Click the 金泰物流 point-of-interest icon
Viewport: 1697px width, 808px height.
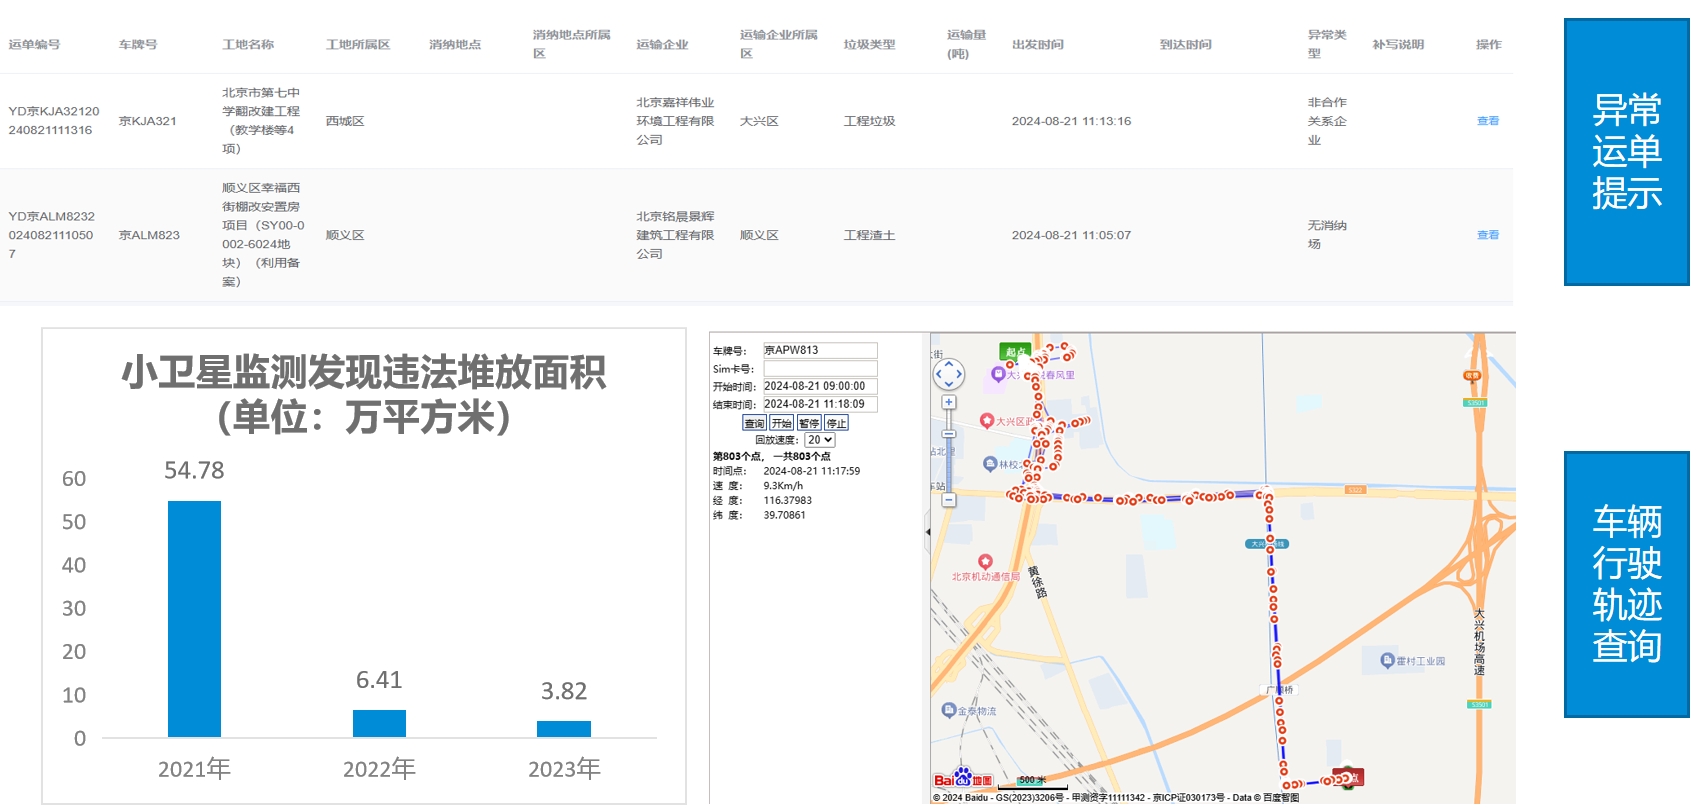coord(949,710)
